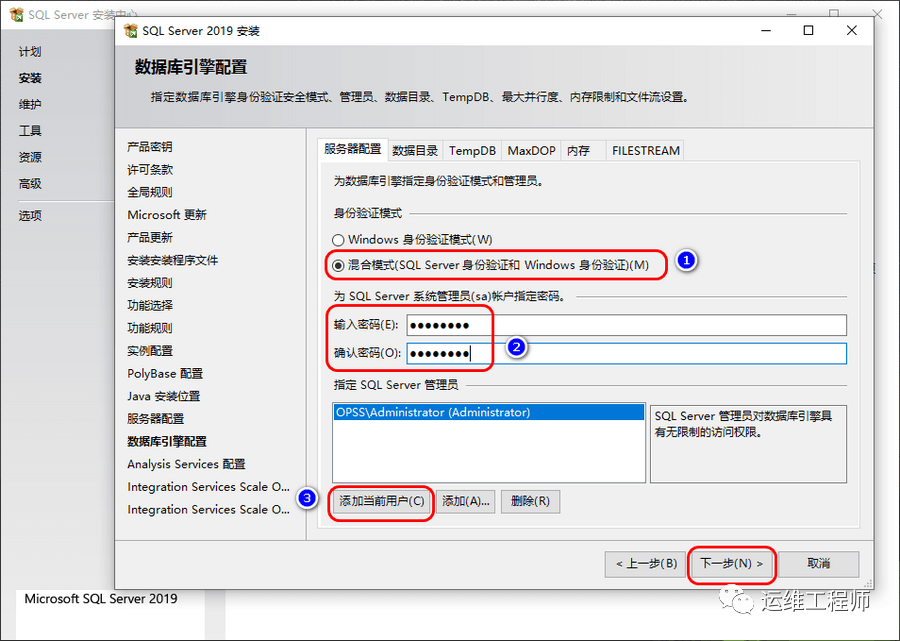Switch to the MaxDOP tab

click(532, 151)
